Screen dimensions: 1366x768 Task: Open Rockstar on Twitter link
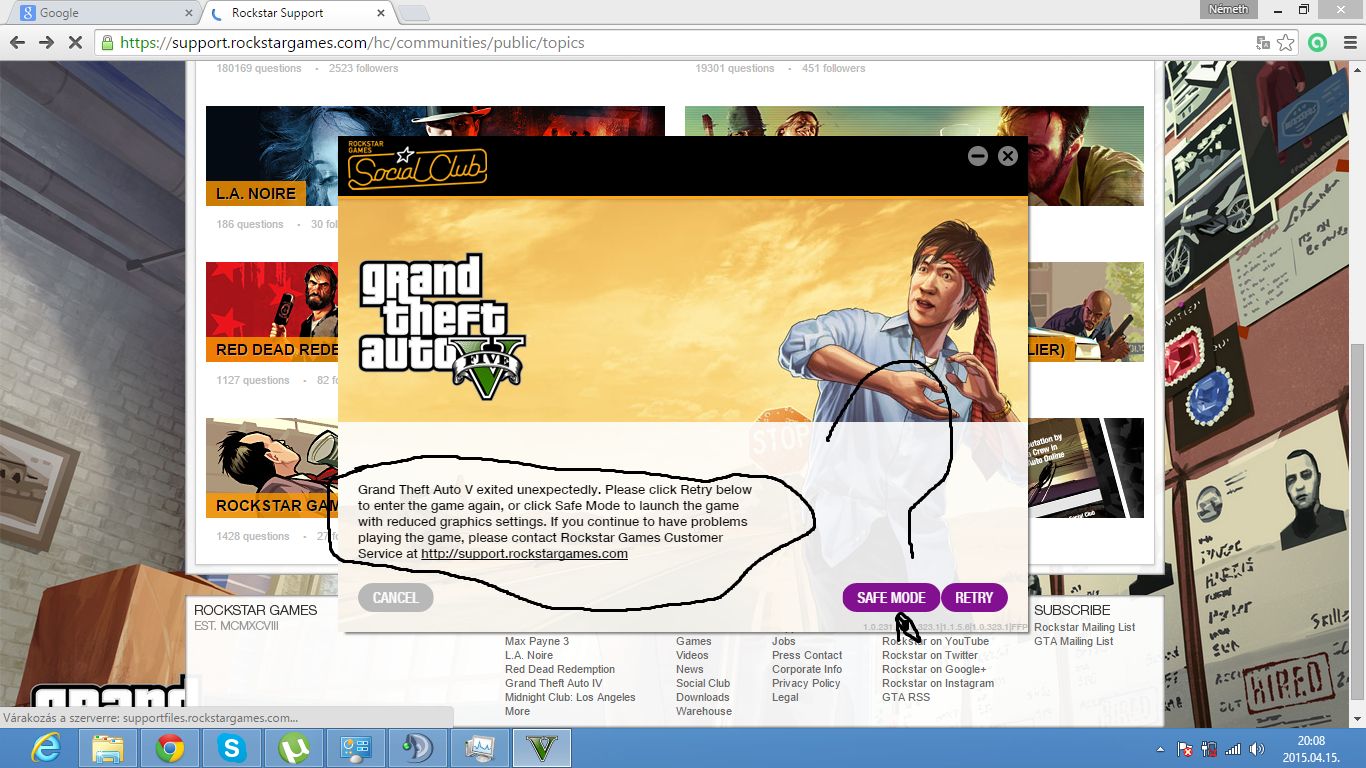point(930,655)
